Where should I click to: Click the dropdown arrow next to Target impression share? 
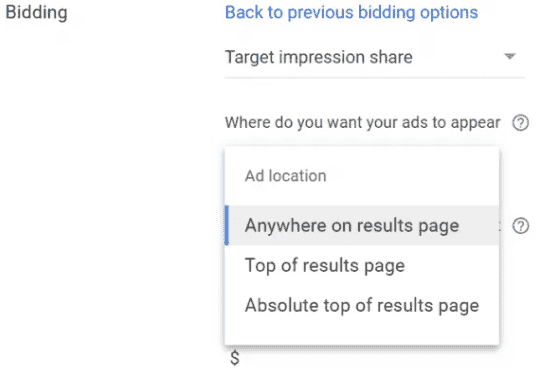point(510,56)
